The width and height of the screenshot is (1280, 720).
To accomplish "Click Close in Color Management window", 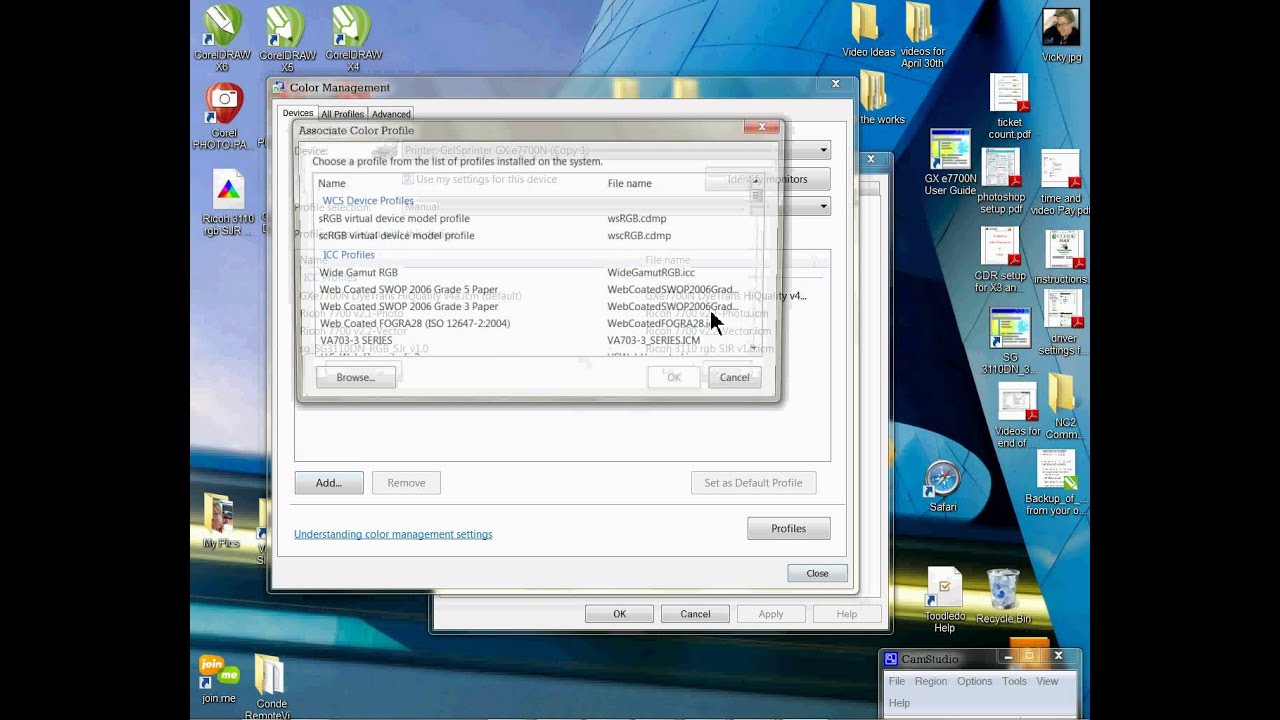I will (817, 573).
